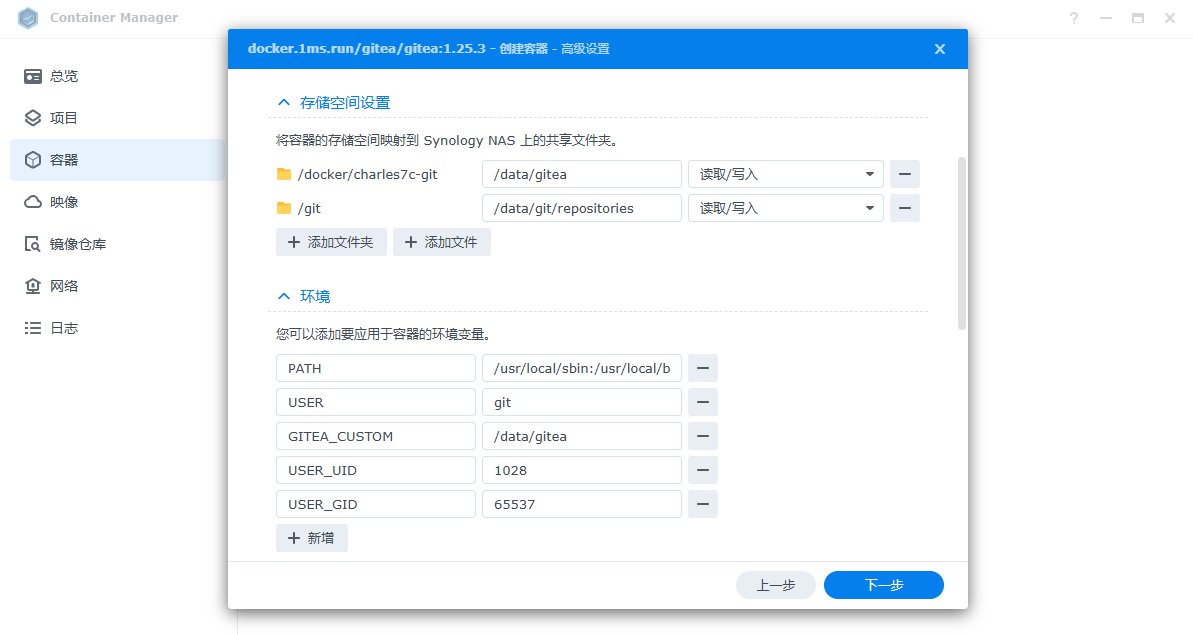Screen dimensions: 1193x634
Task: Remove the /git folder mapping row
Action: (904, 208)
